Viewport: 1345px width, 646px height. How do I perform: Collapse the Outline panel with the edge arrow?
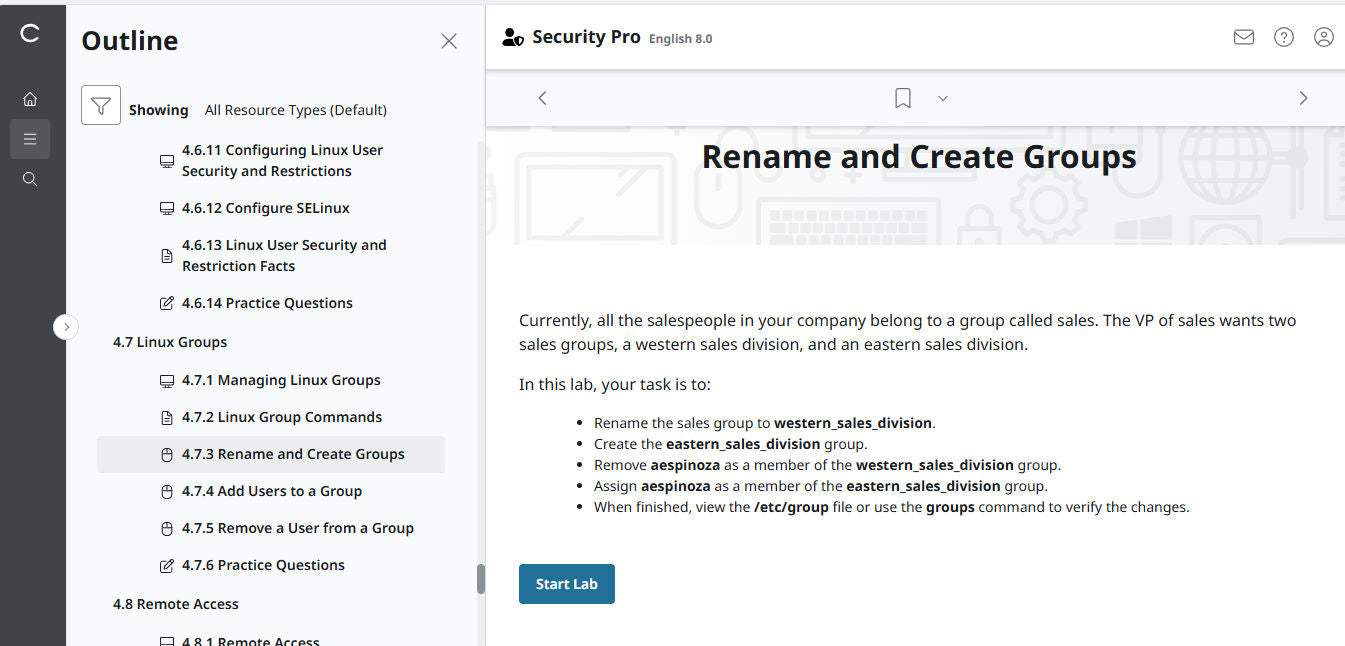(x=66, y=326)
